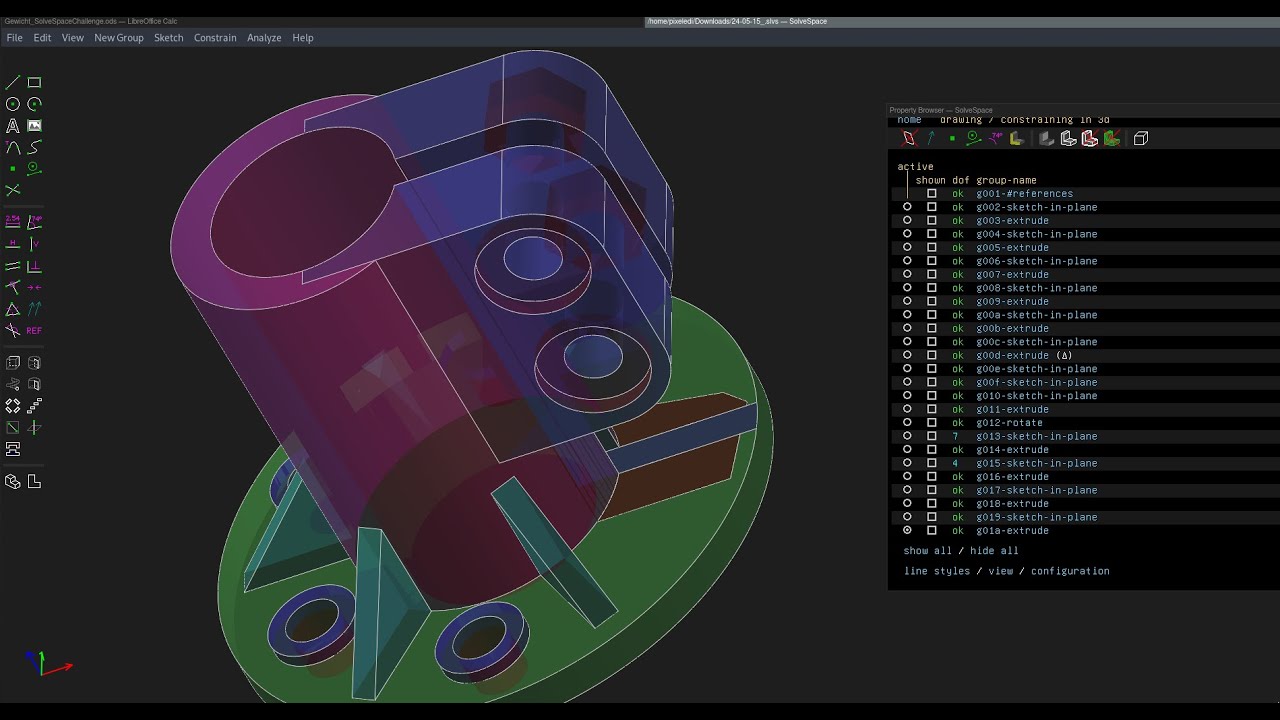This screenshot has width=1280, height=720.
Task: Toggle REF reference dimension
Action: [34, 330]
